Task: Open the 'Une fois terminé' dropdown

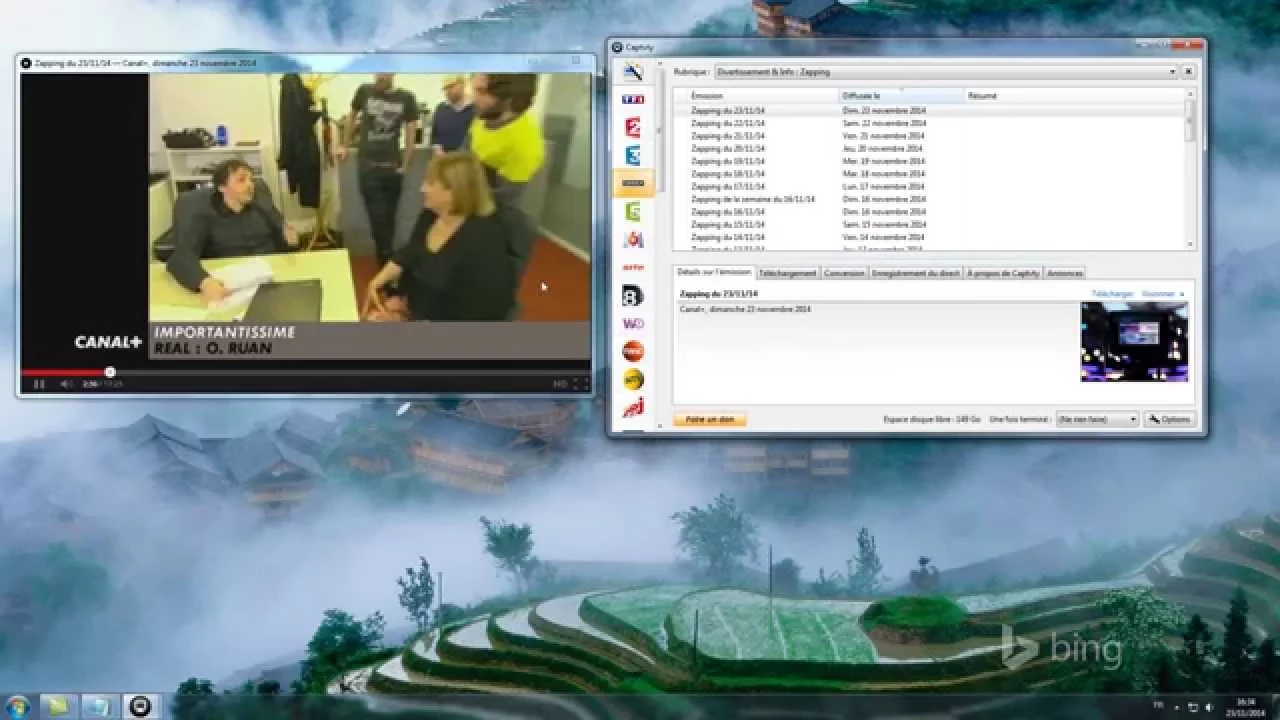Action: (x=1097, y=420)
